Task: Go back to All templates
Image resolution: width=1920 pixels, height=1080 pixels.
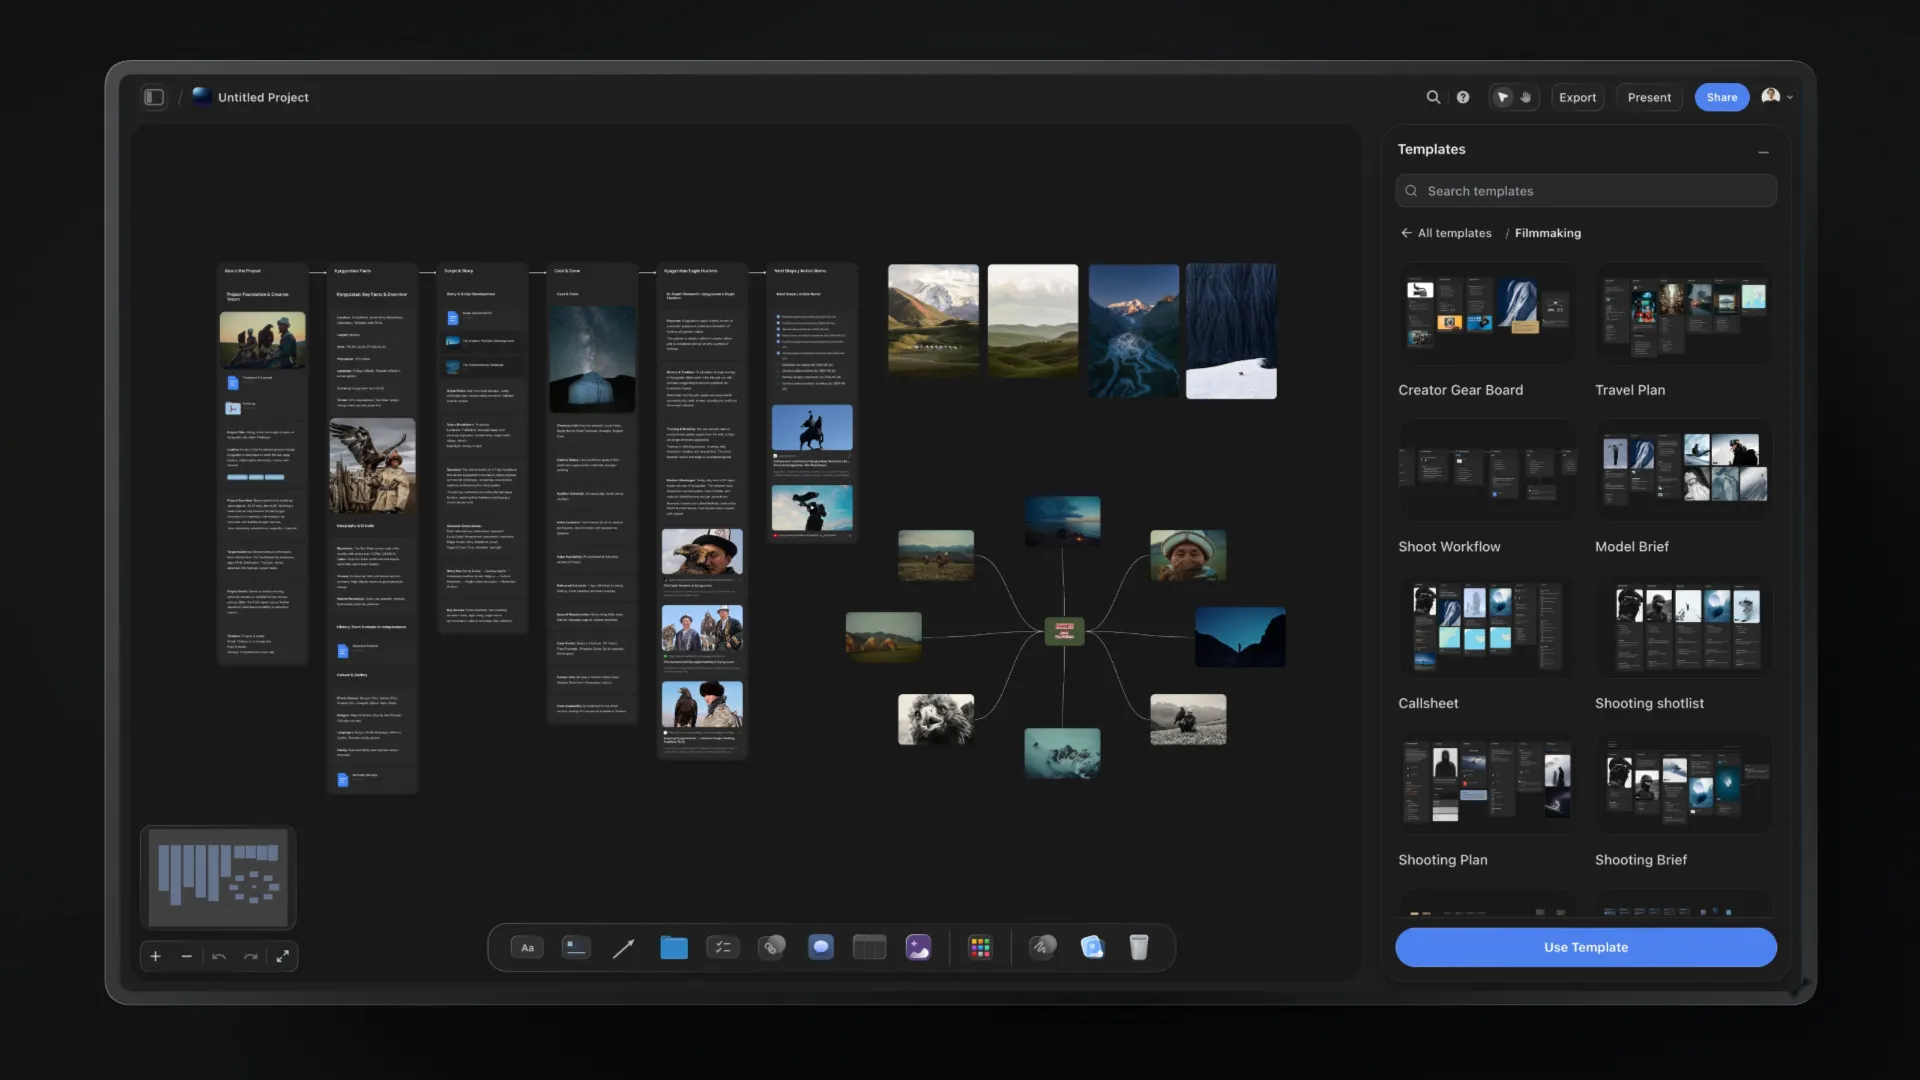Action: coord(1446,233)
